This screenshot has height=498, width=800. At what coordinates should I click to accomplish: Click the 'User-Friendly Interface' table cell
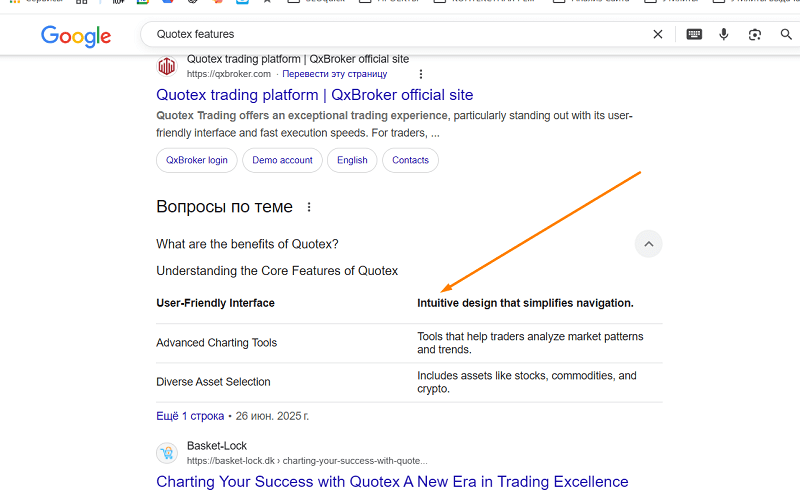click(215, 303)
